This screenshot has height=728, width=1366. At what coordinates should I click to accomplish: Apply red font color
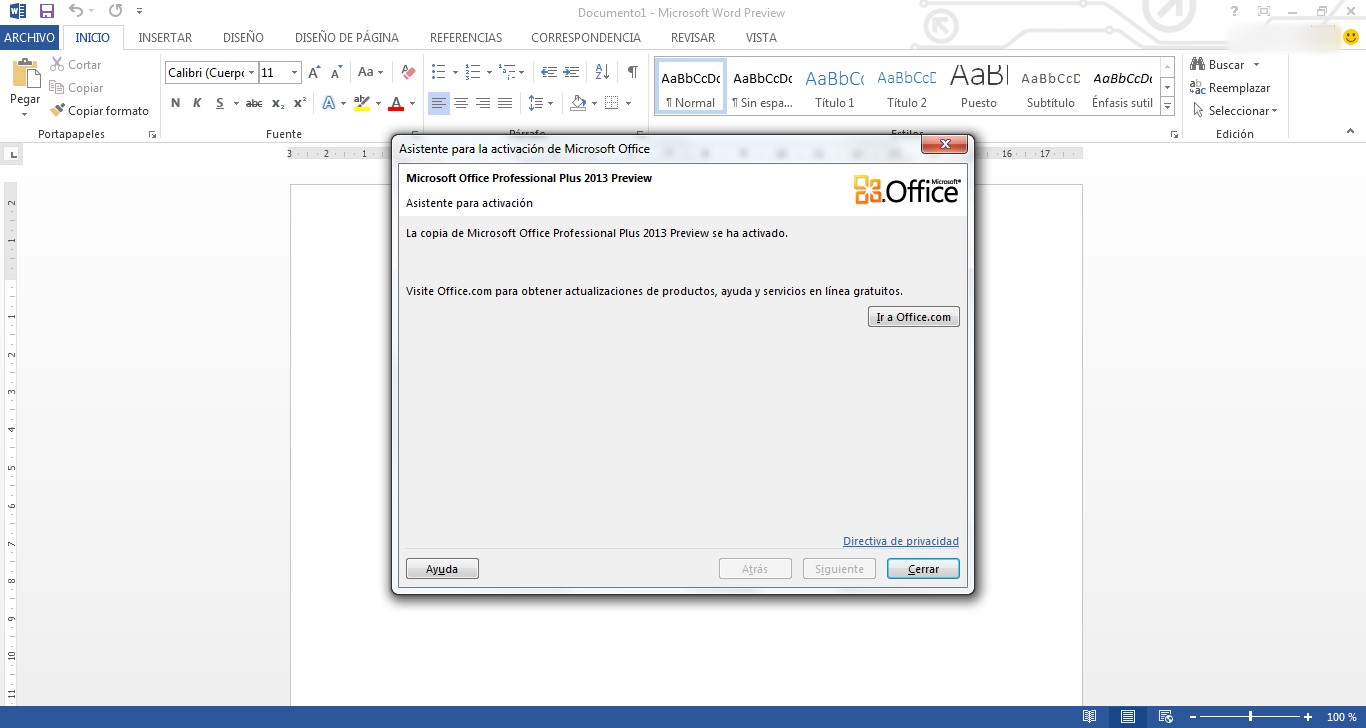(397, 103)
